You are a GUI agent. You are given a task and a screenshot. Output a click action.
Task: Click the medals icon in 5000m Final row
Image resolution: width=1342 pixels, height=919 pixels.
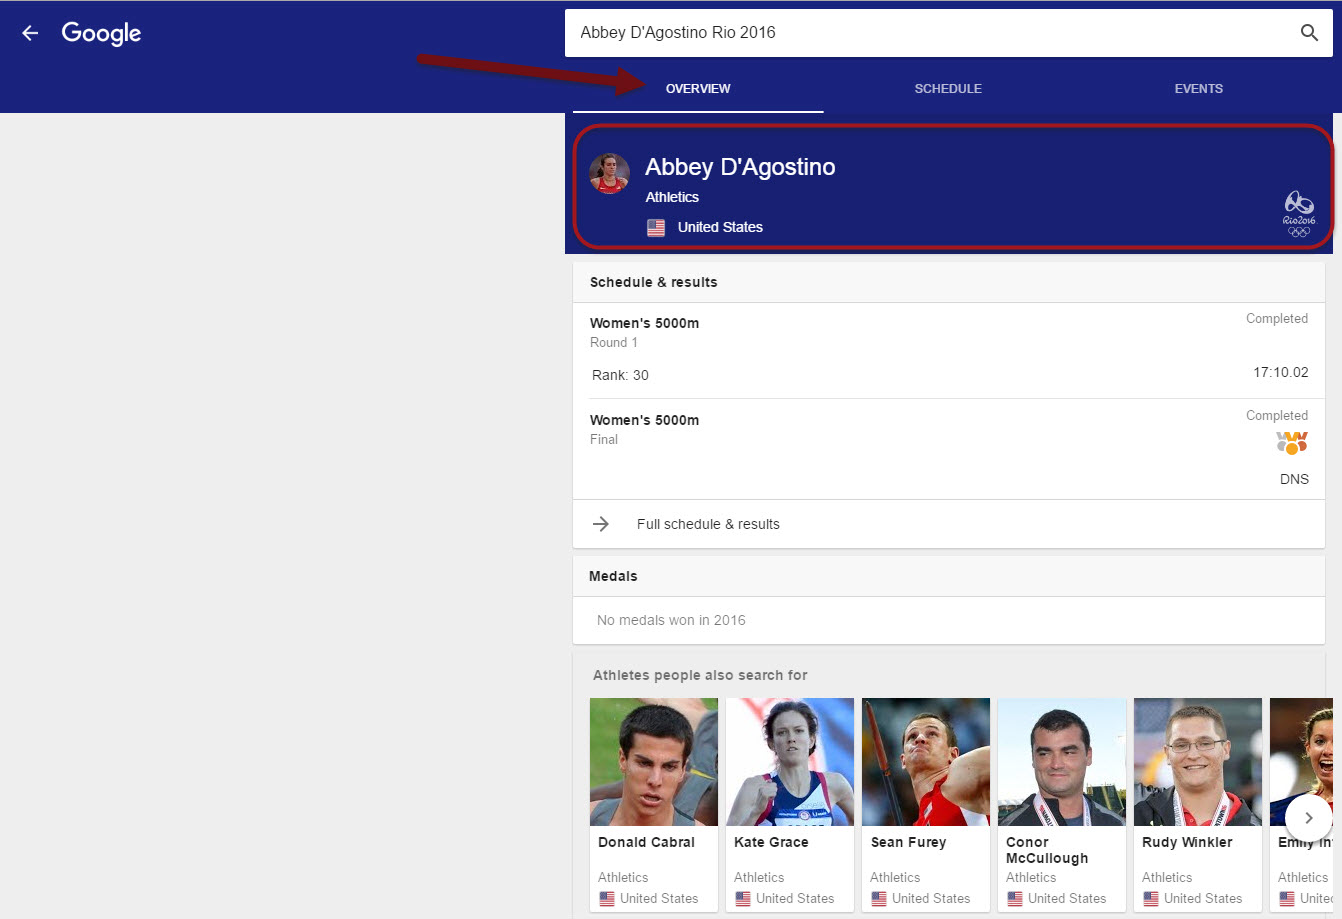click(1292, 442)
